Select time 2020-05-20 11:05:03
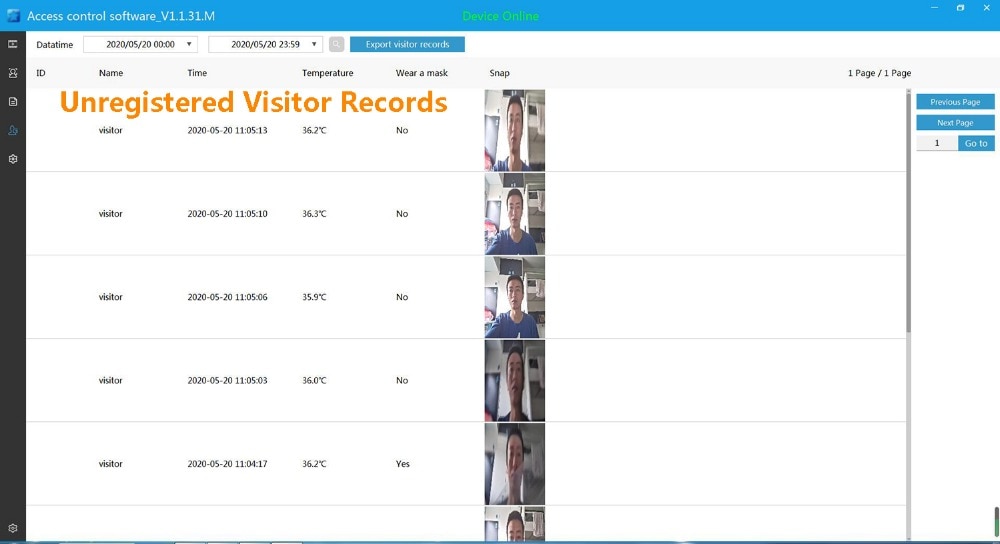Screen dimensions: 1000x544 tap(227, 380)
